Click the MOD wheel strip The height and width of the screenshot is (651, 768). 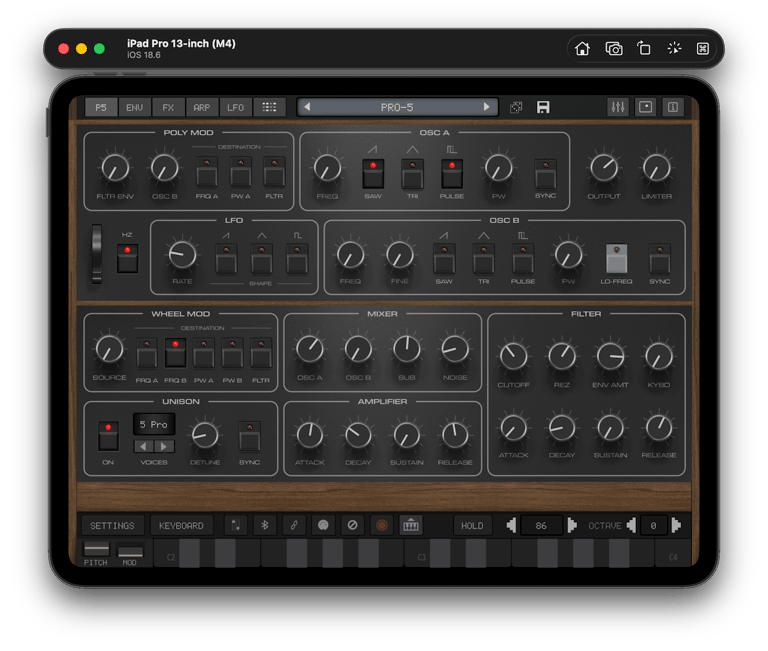130,550
